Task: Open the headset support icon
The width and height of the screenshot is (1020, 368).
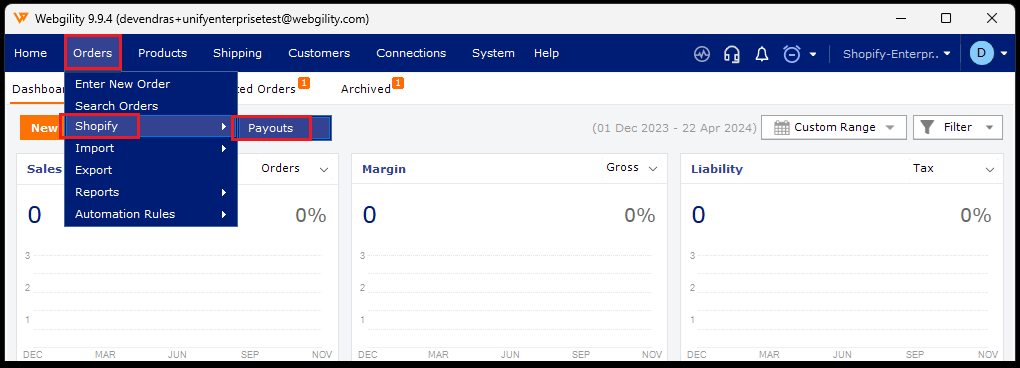Action: point(732,54)
